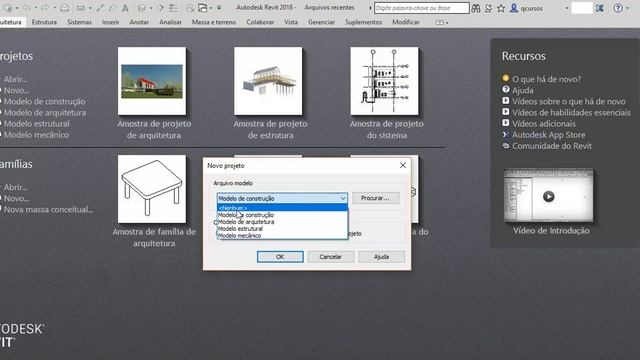Click the Help question mark icon

618,8
